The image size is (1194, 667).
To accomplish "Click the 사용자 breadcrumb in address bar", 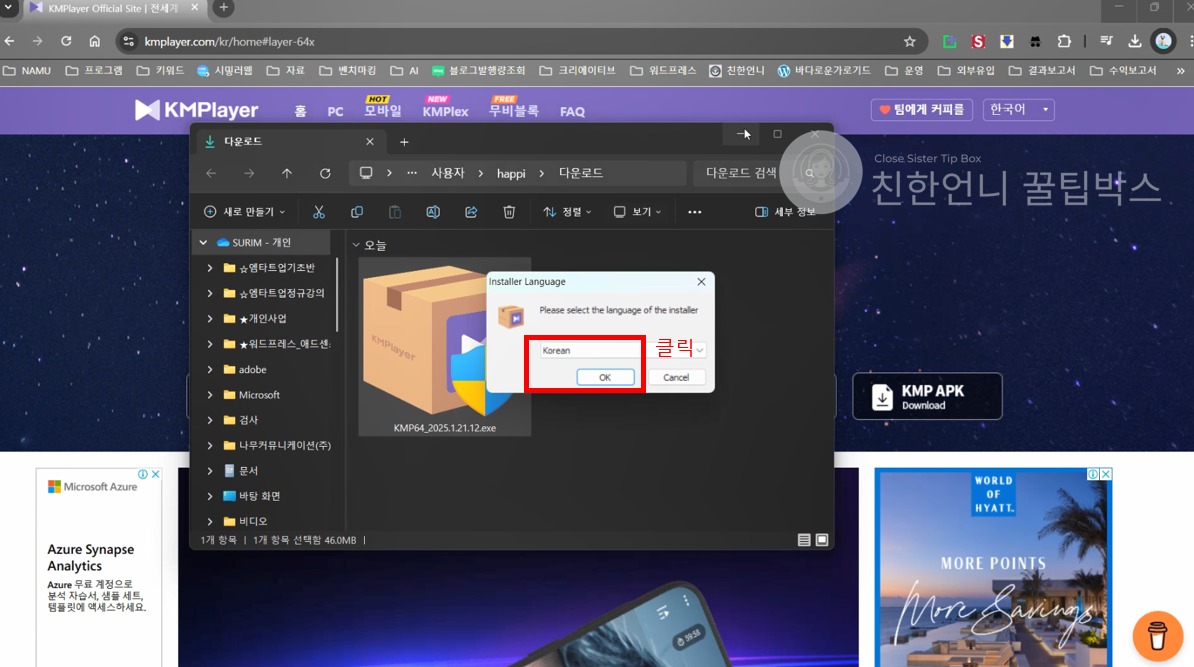I will coord(448,174).
